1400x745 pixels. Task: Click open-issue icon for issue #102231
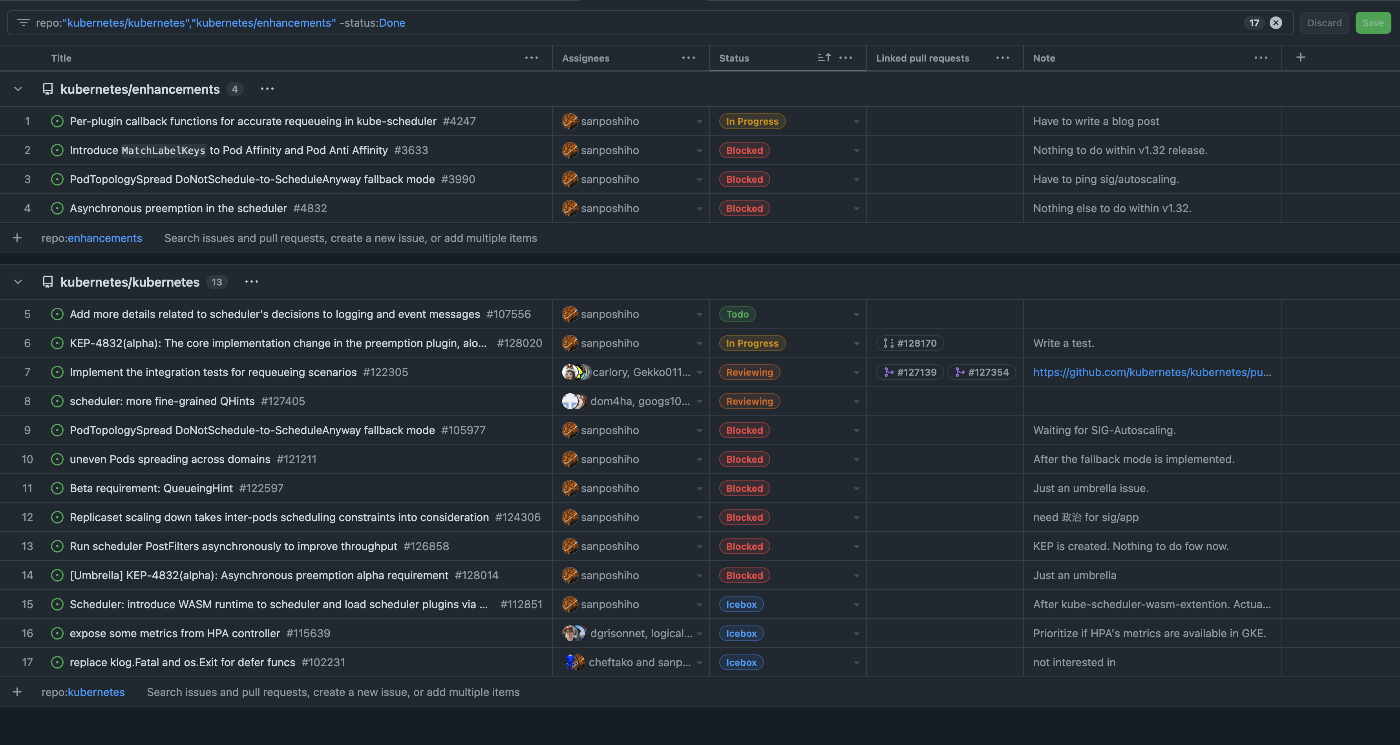(x=57, y=662)
